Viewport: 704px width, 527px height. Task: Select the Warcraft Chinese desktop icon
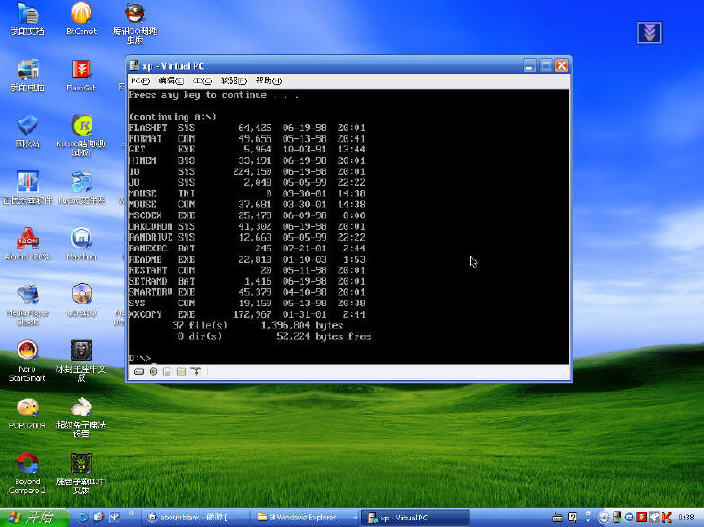[x=81, y=474]
